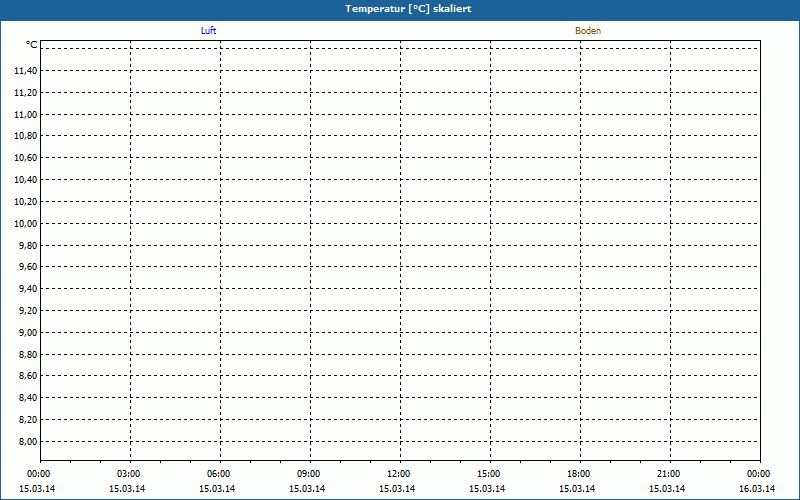Select the 9,00 axis value
800x500 pixels.
[28, 333]
